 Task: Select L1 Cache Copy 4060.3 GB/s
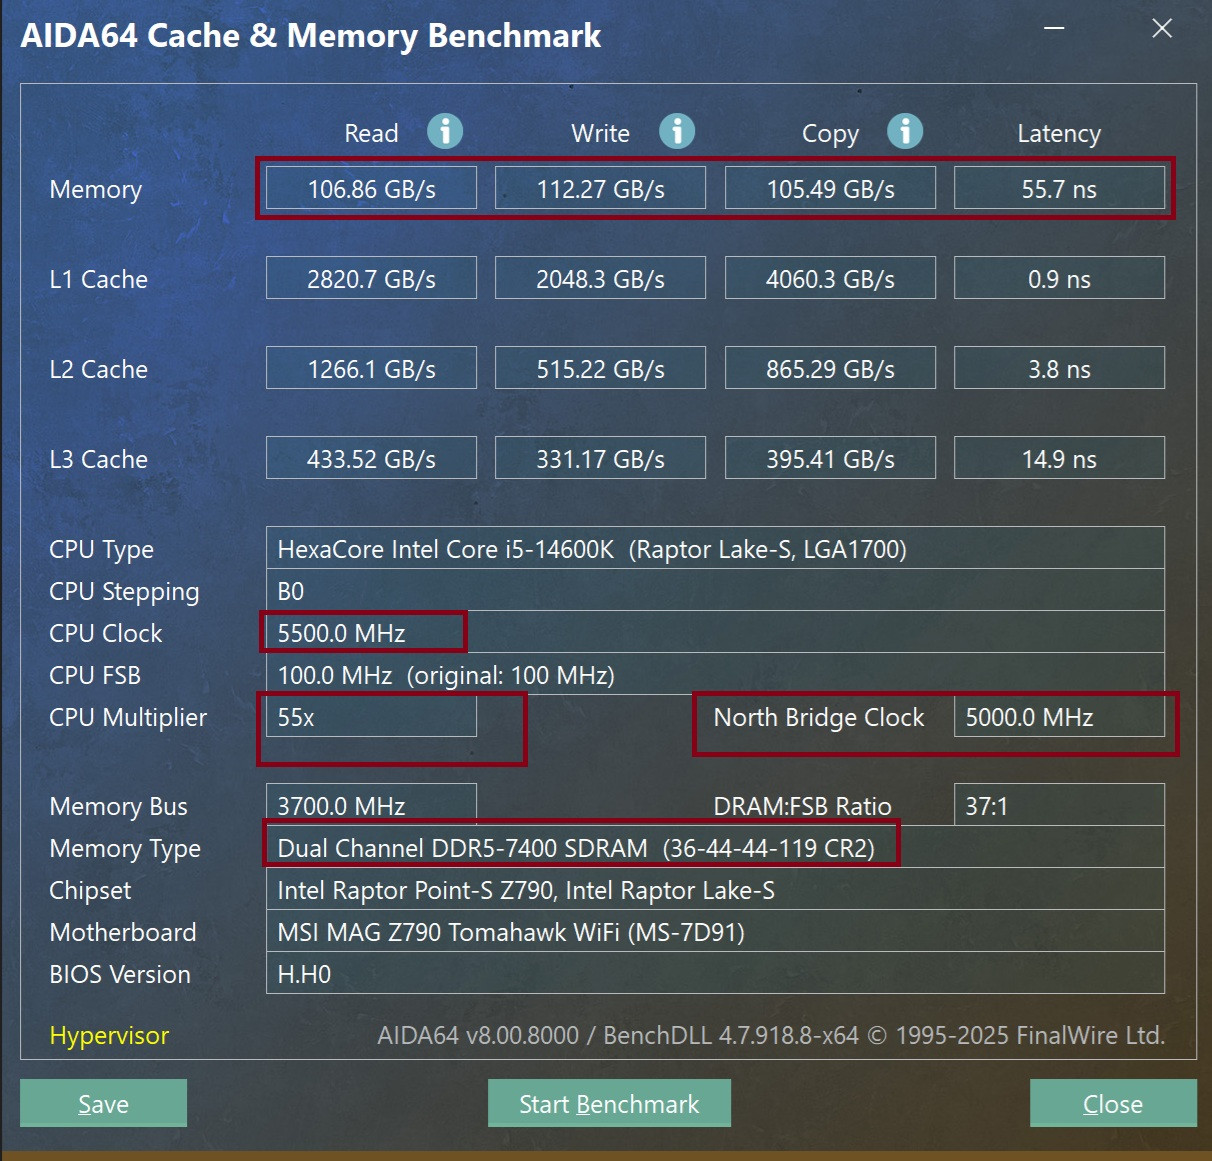tap(830, 278)
